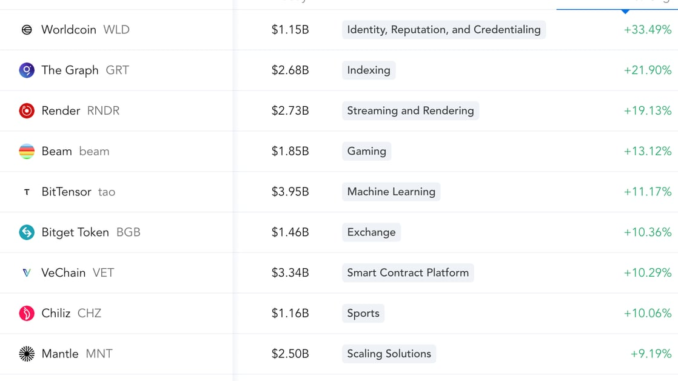Click the BitTensor tao logo icon
678x381 pixels.
[27, 192]
